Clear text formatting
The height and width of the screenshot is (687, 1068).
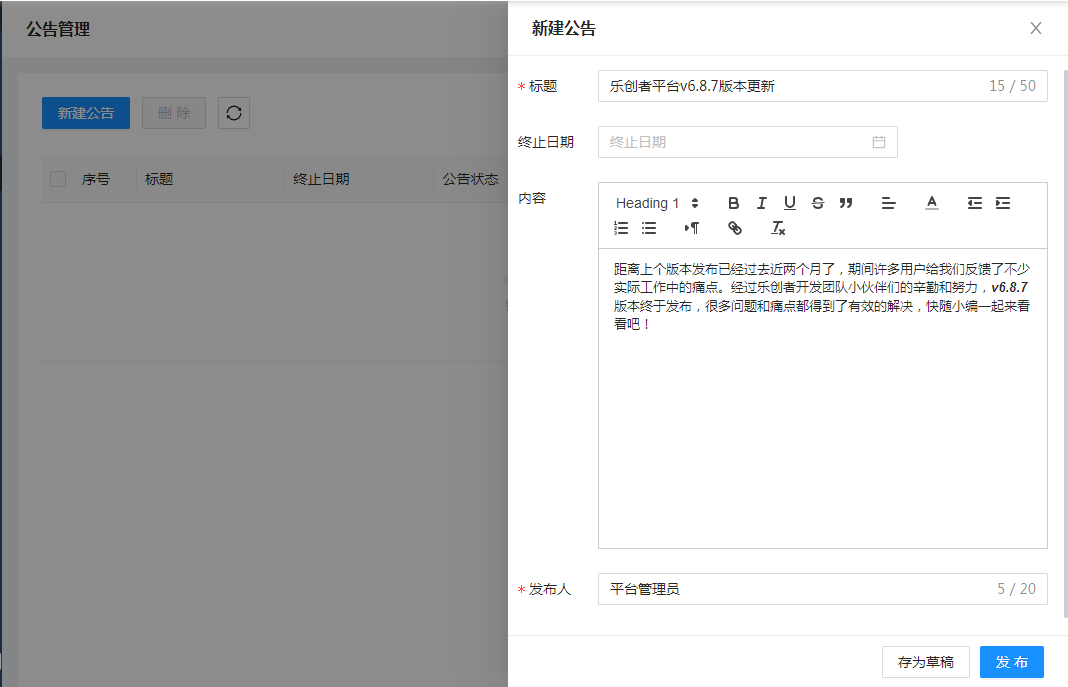coord(778,228)
